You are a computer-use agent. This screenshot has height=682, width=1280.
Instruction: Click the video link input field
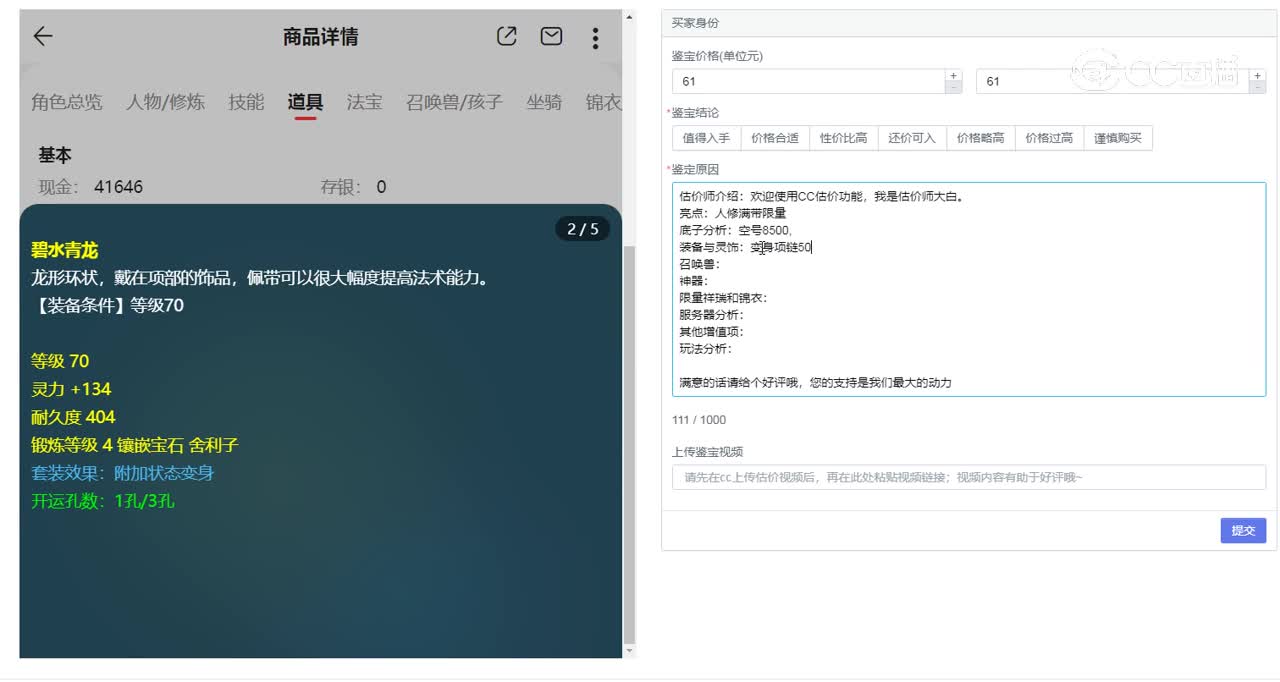click(x=965, y=477)
